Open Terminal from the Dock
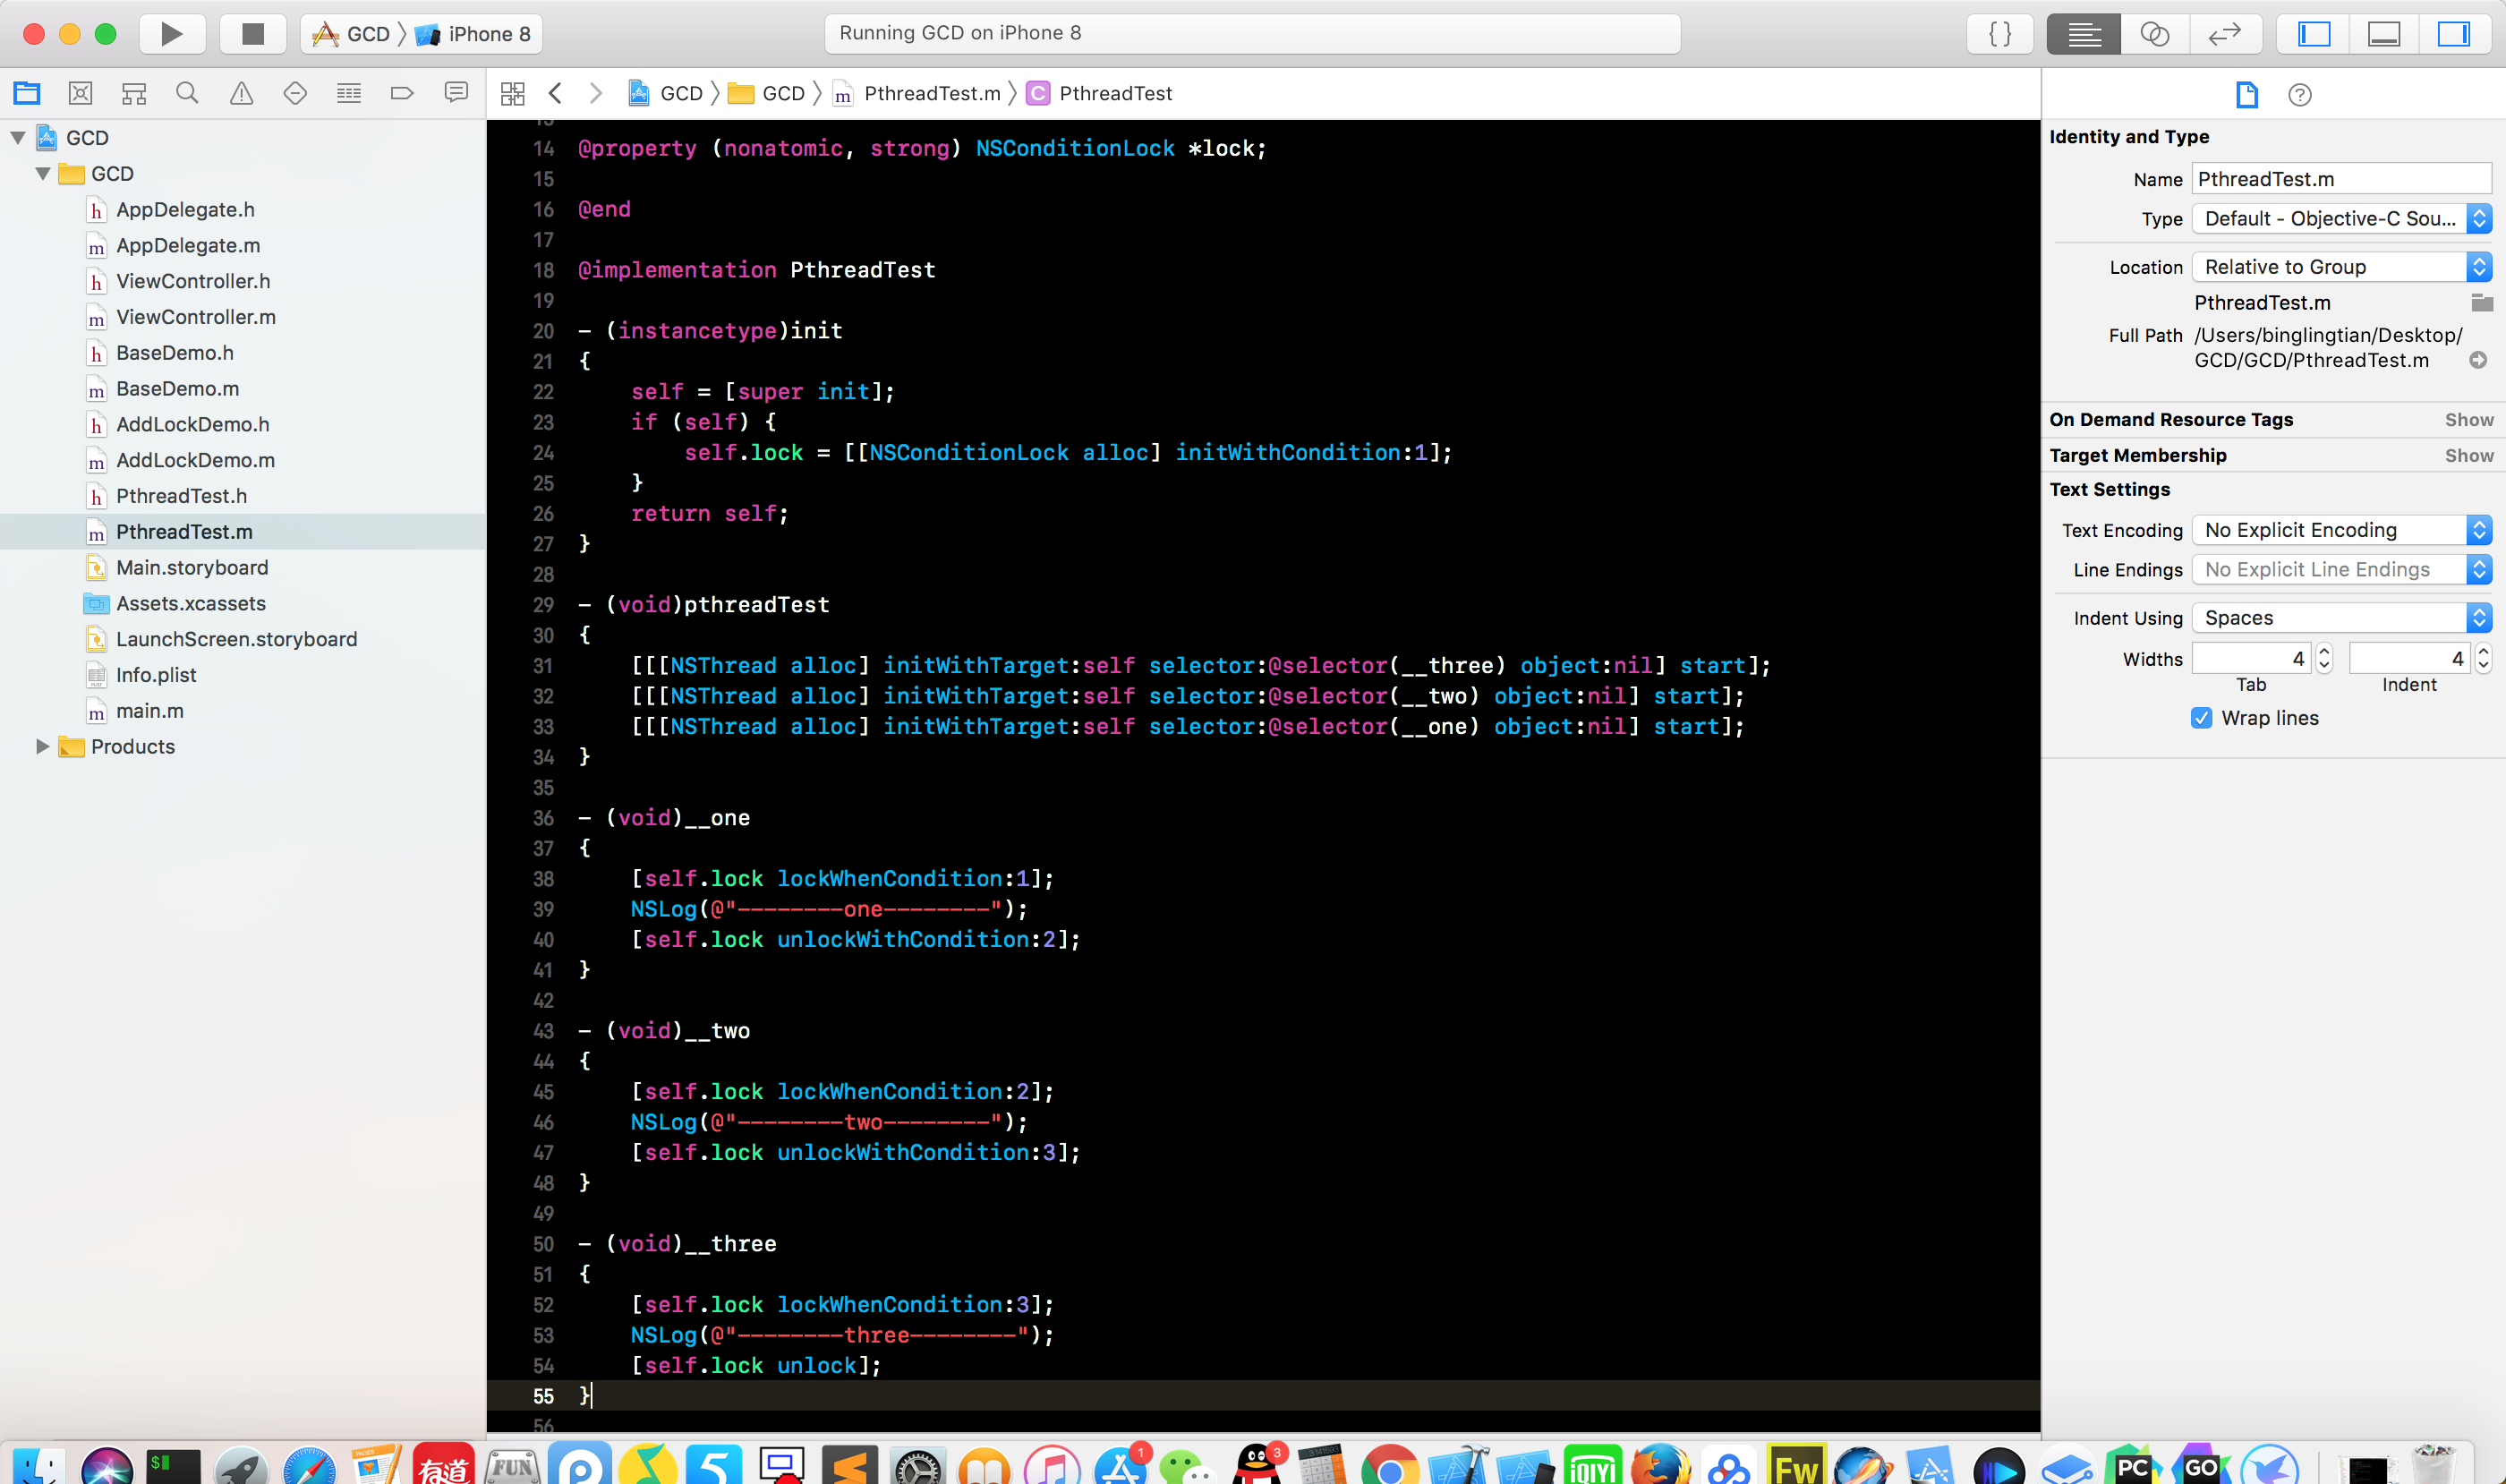This screenshot has width=2506, height=1484. coord(173,1466)
